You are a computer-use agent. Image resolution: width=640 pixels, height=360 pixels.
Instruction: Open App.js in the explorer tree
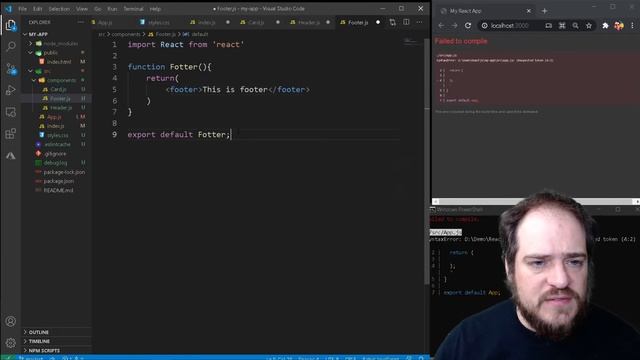click(x=54, y=117)
